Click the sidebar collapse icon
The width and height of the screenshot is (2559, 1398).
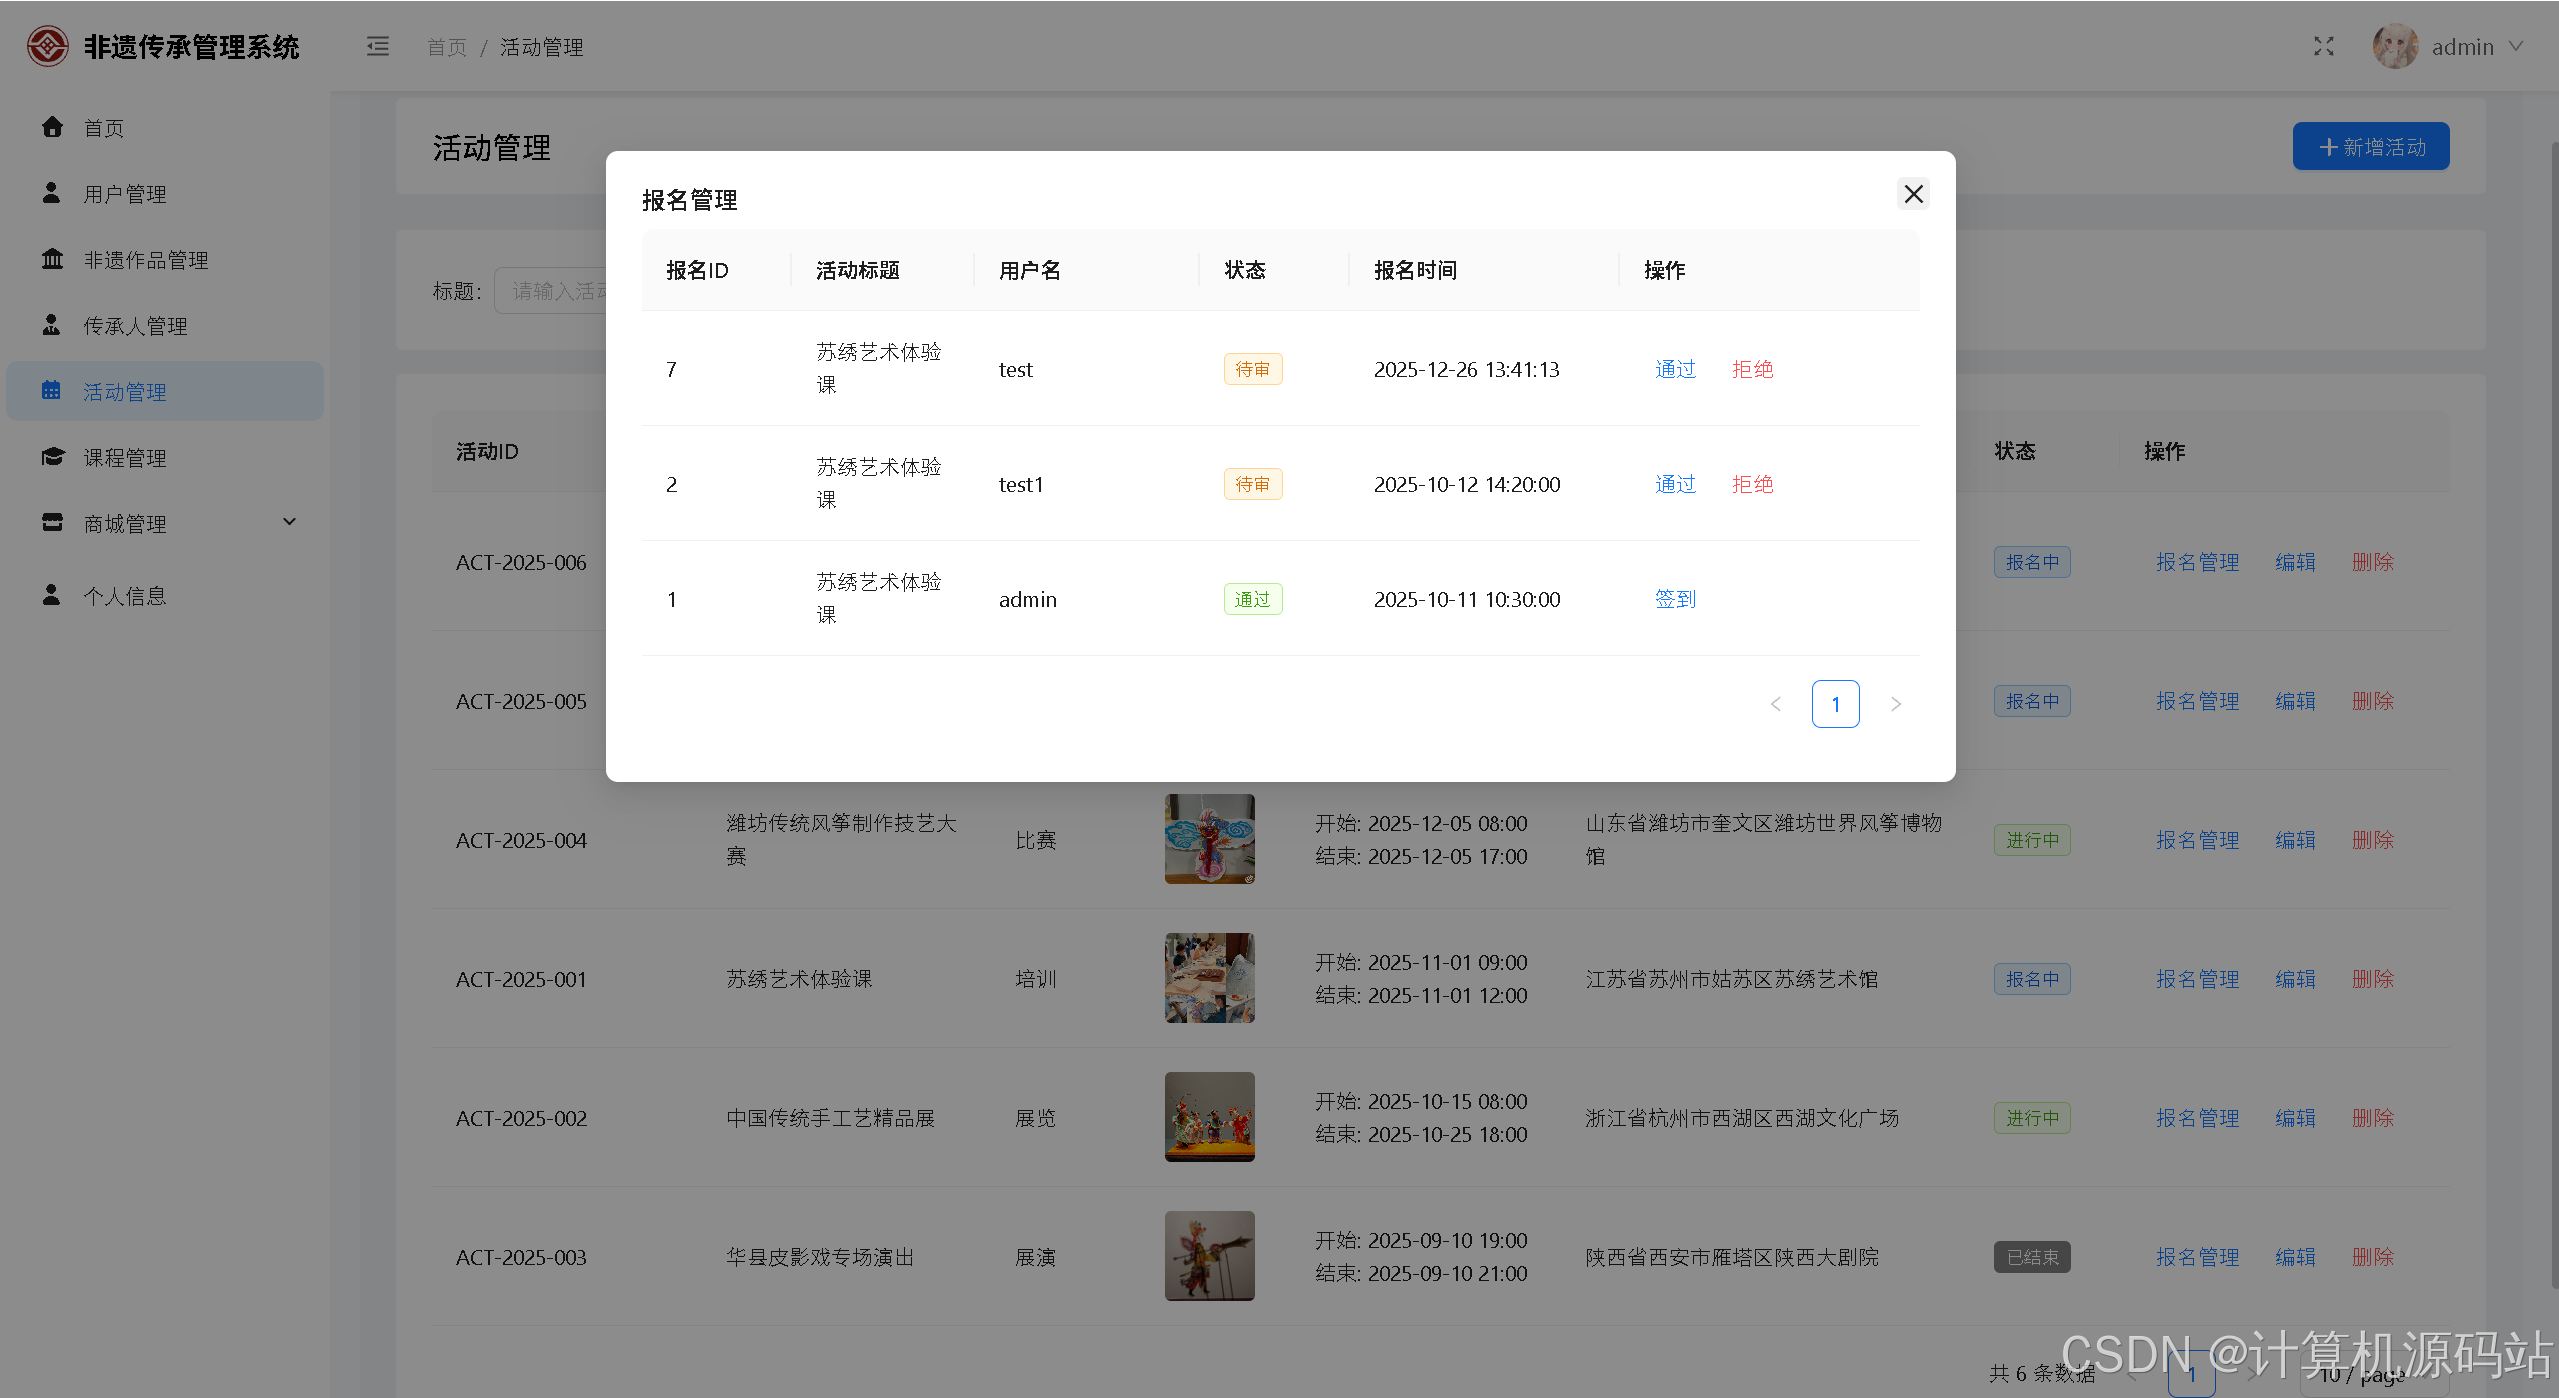377,47
